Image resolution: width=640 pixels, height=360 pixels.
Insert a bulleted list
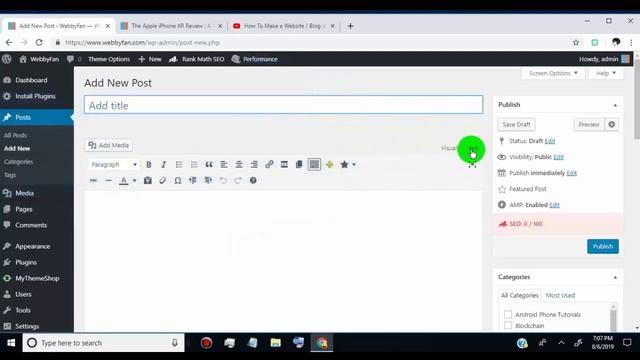tap(179, 164)
